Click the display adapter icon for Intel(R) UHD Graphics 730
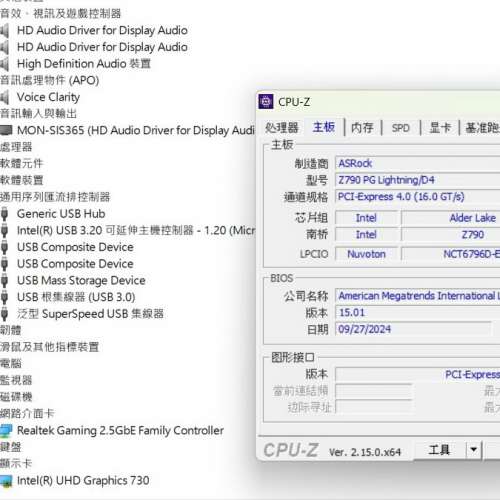The image size is (500, 500). pos(6,481)
